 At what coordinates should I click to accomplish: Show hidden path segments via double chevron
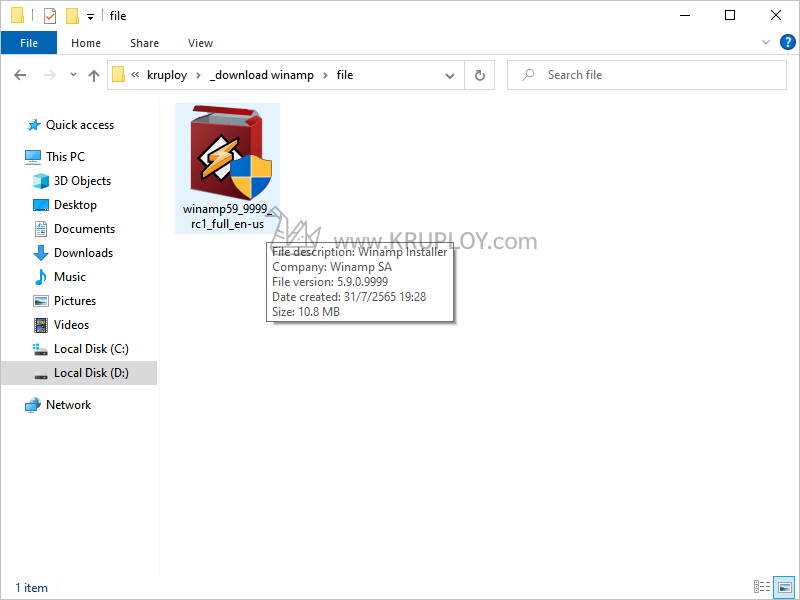click(135, 75)
